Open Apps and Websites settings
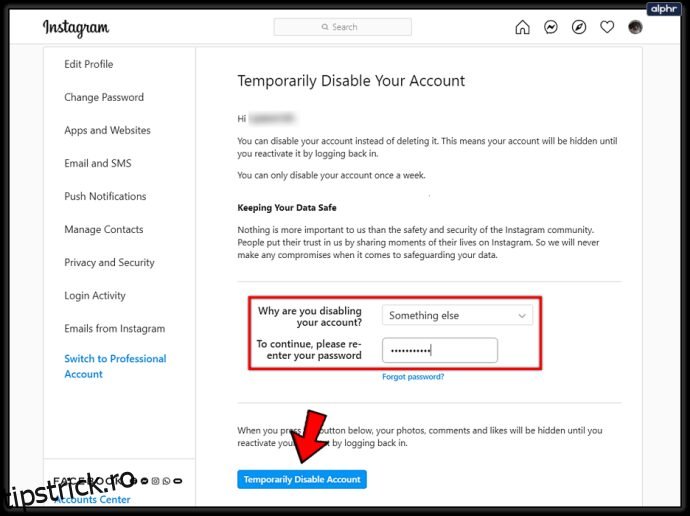The image size is (690, 516). tap(107, 130)
